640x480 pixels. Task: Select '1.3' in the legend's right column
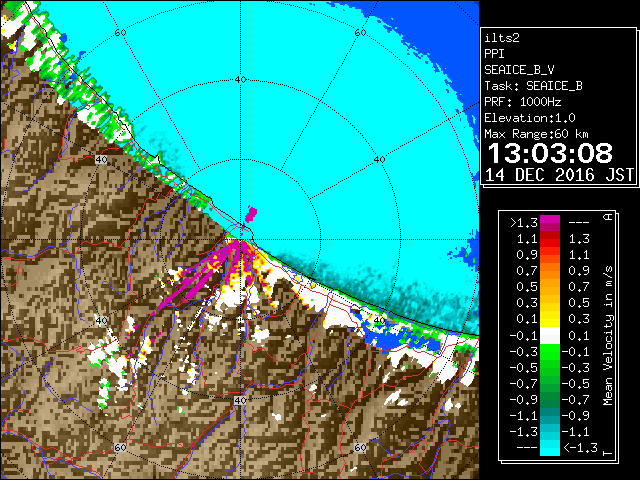(x=579, y=239)
